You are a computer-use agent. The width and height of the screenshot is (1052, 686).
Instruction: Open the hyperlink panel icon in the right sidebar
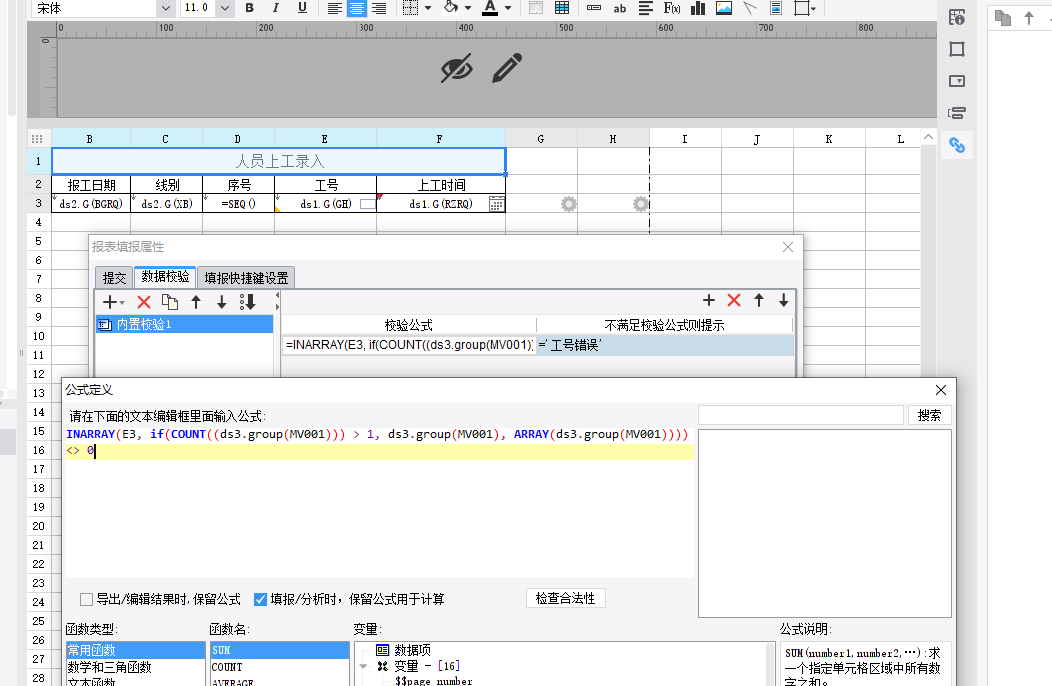pyautogui.click(x=957, y=145)
